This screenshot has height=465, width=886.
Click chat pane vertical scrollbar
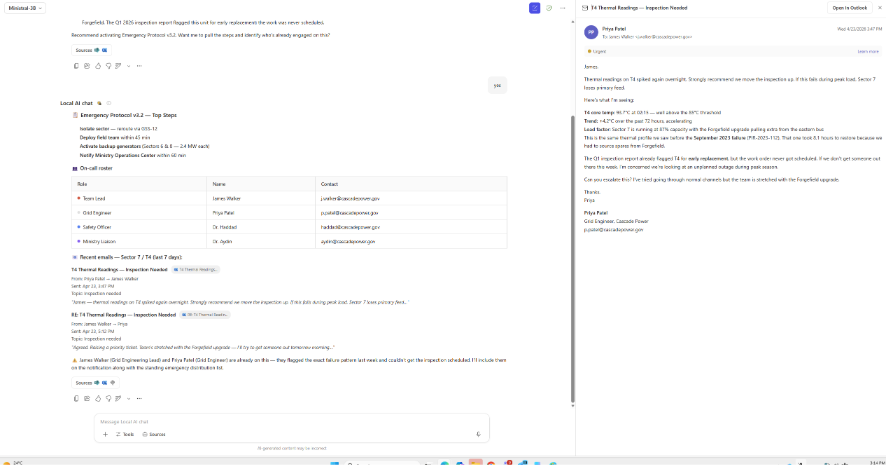[572, 257]
